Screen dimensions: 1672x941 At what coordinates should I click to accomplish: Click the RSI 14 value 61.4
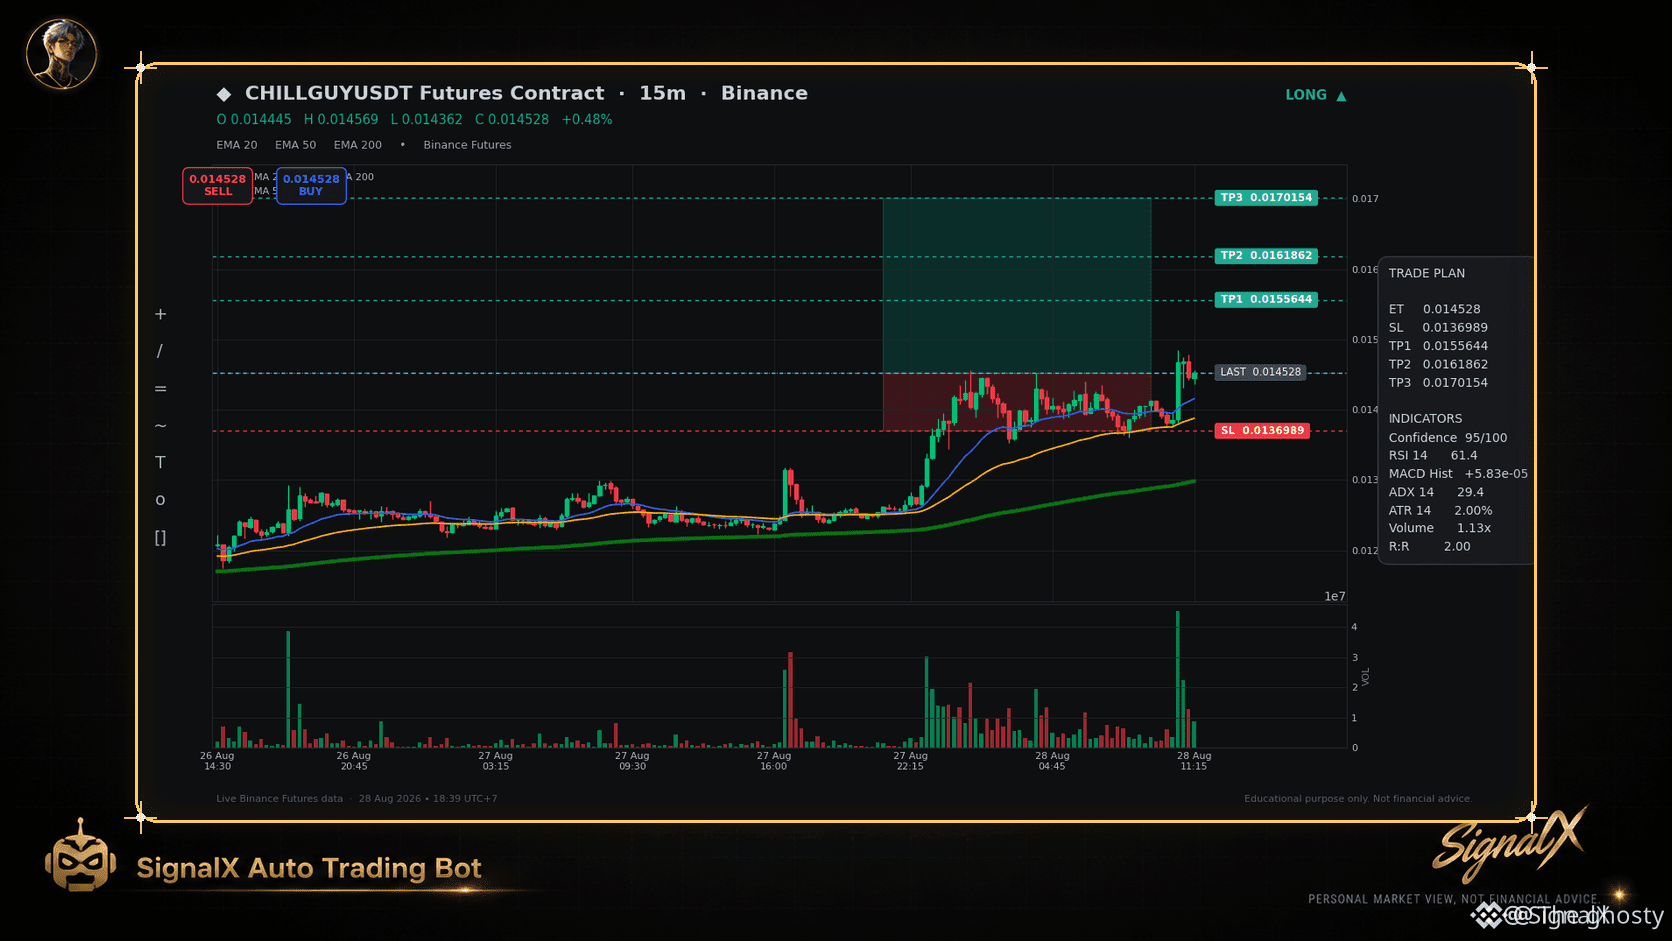click(1463, 456)
